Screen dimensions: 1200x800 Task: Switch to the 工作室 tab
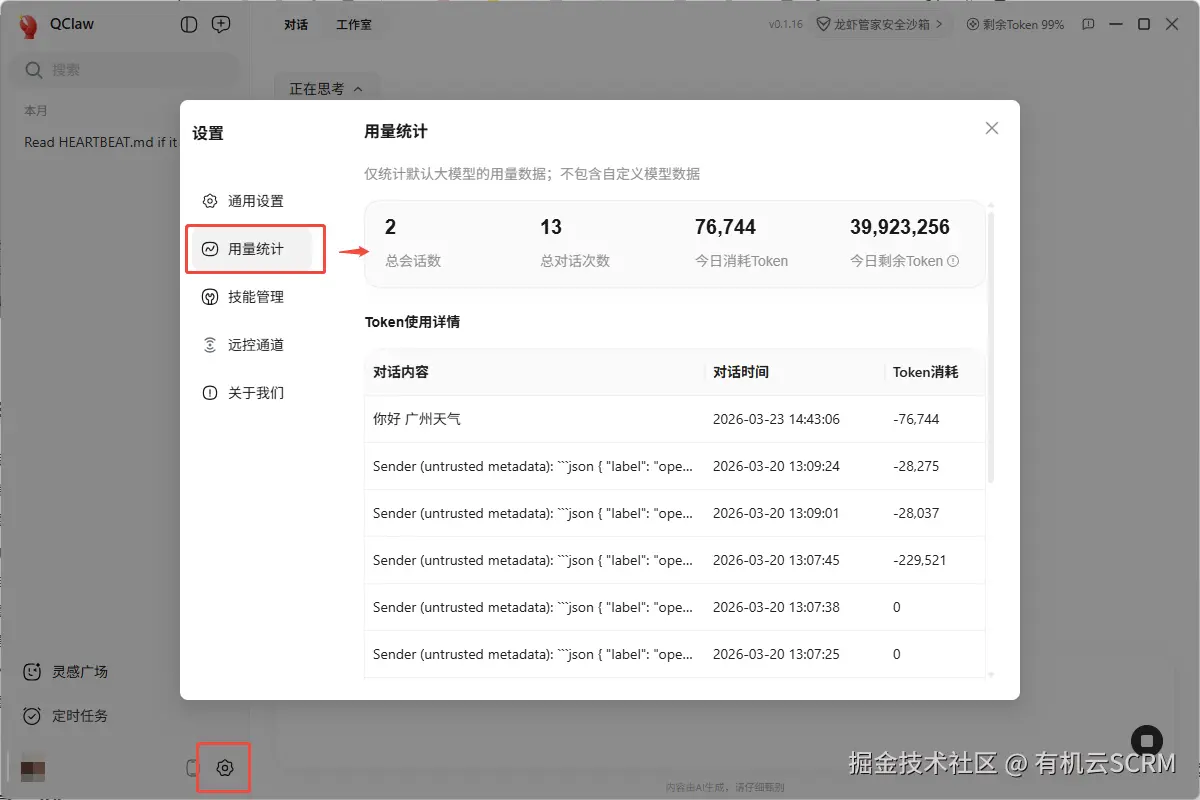click(354, 24)
